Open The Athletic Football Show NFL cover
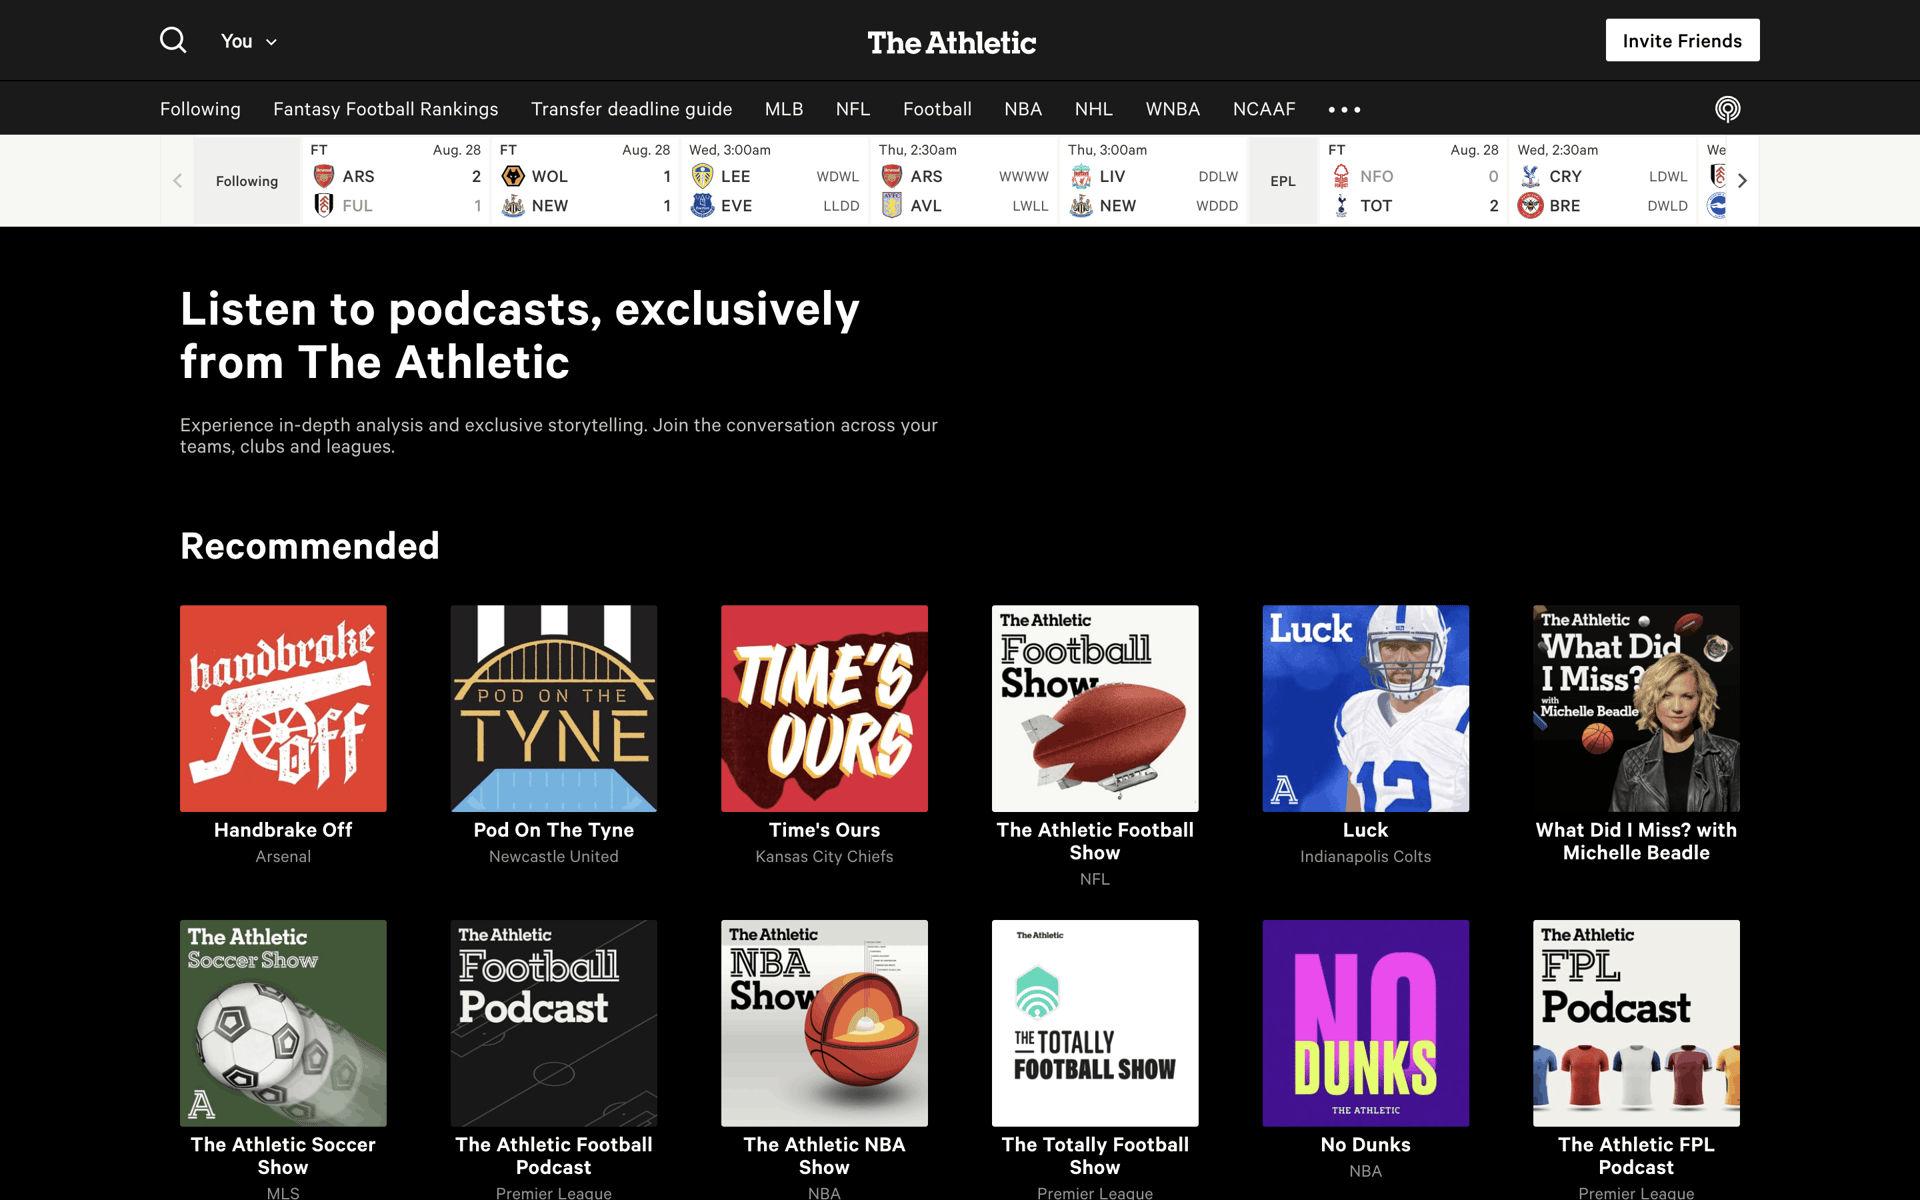 [1095, 708]
